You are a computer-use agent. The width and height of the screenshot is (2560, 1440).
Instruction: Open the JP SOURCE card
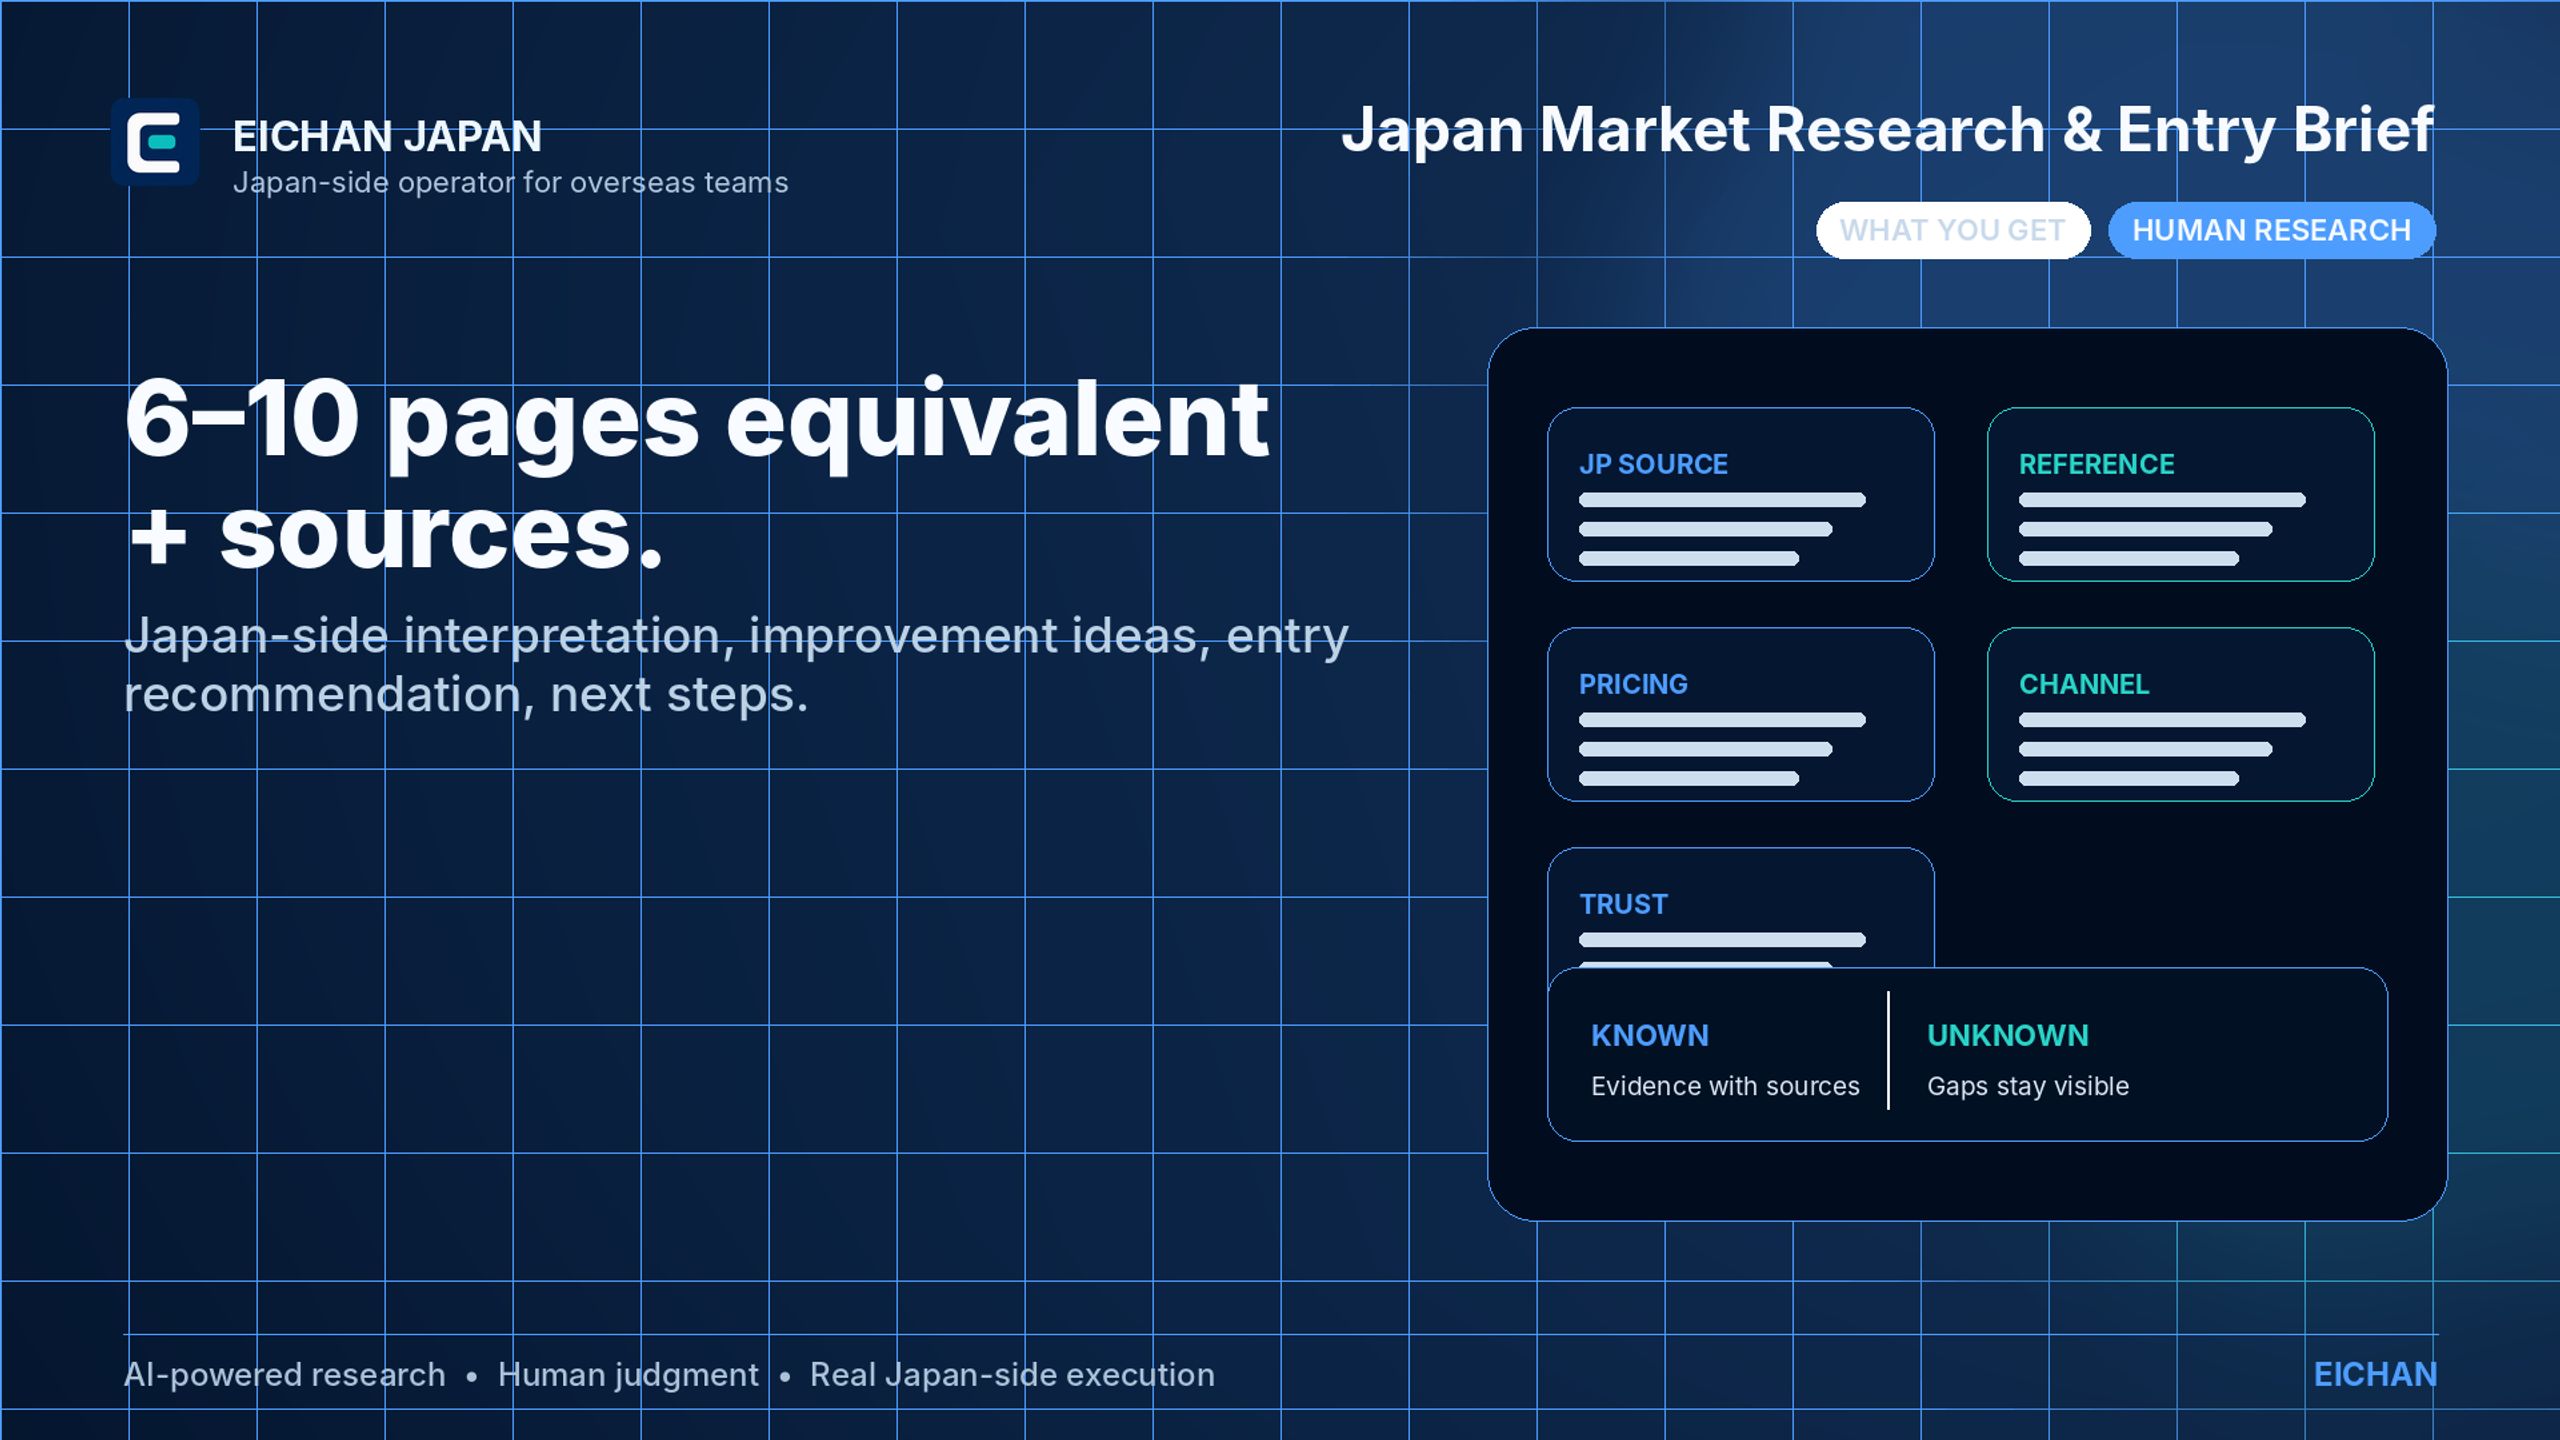[x=1741, y=494]
